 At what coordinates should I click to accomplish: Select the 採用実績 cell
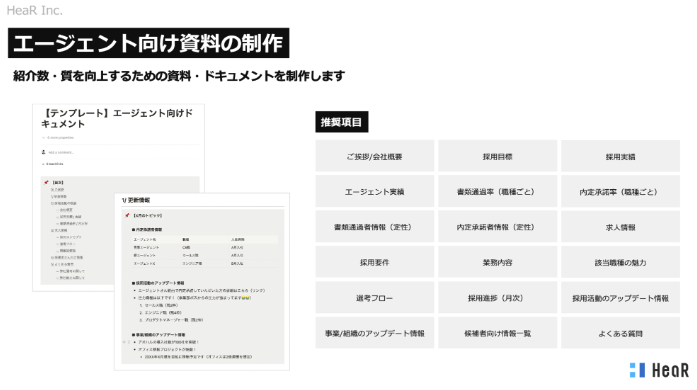(621, 156)
